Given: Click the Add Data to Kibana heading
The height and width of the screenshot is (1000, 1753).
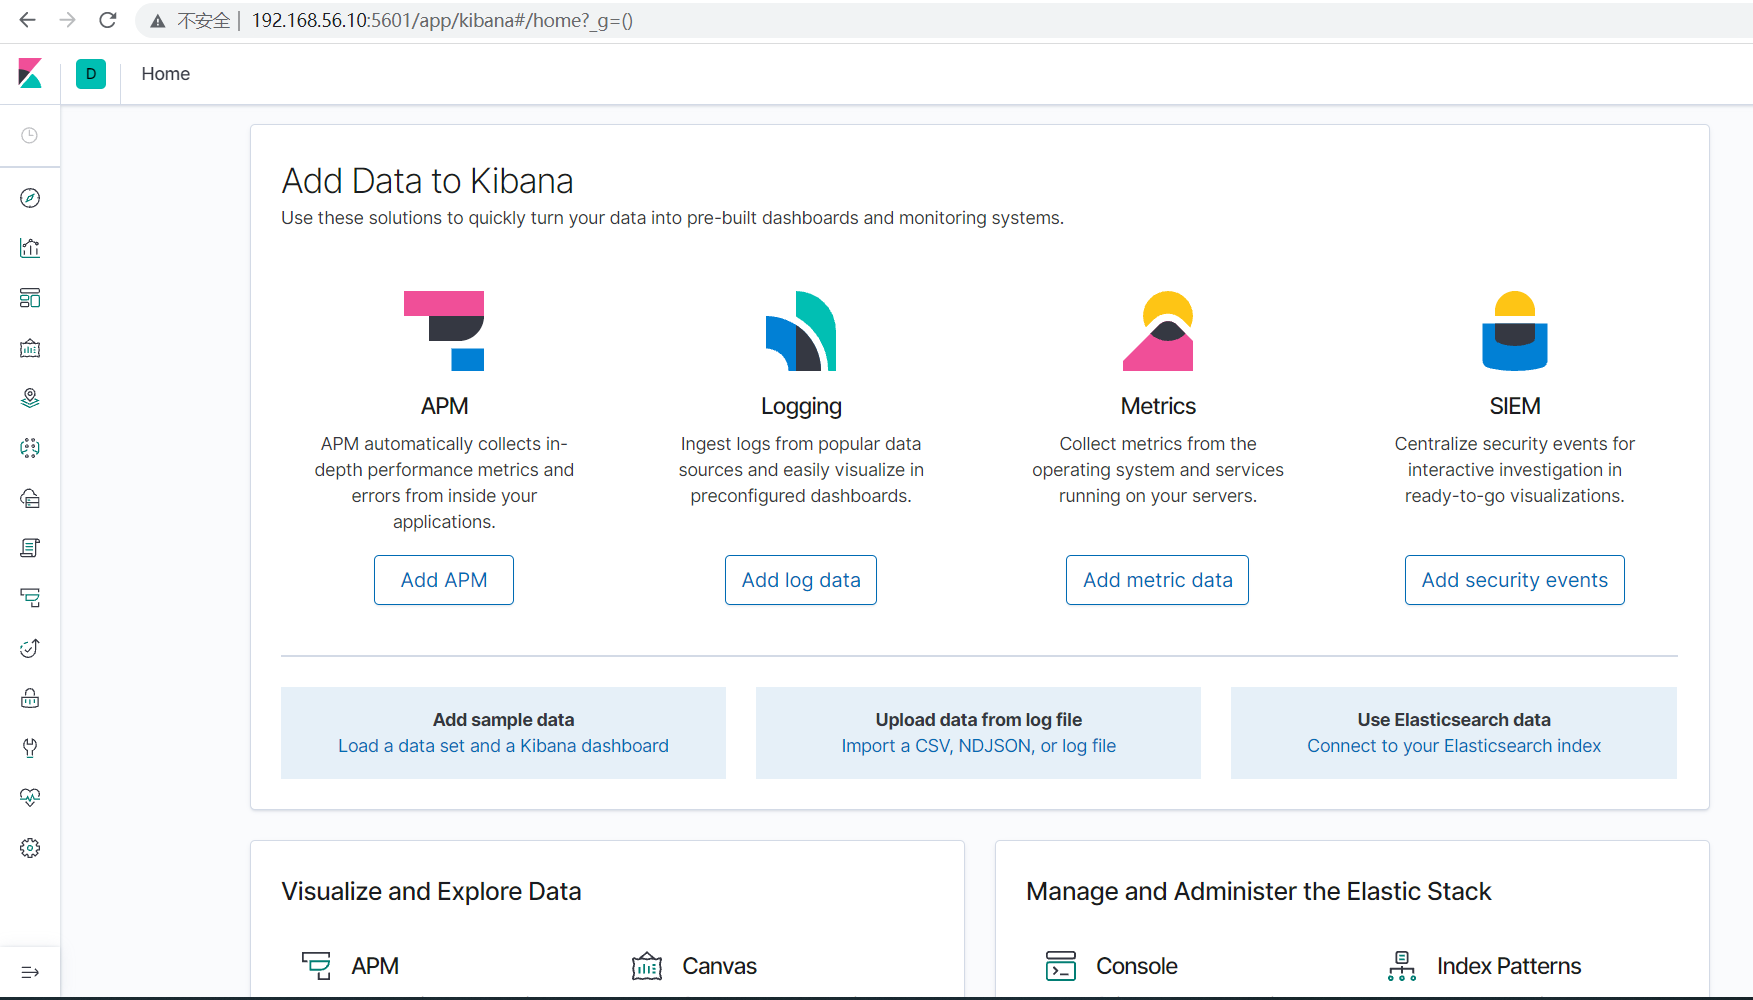Looking at the screenshot, I should pos(427,181).
